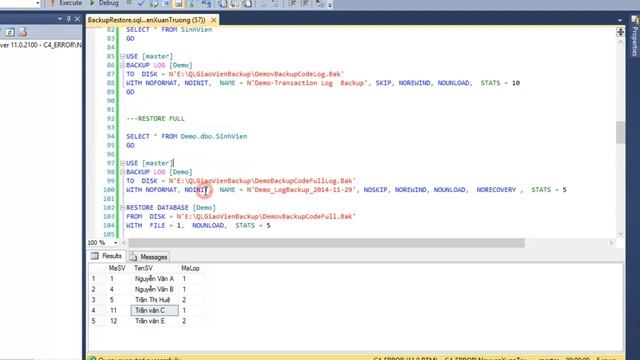Click the MaSV column header
640x360 pixels.
[x=117, y=268]
